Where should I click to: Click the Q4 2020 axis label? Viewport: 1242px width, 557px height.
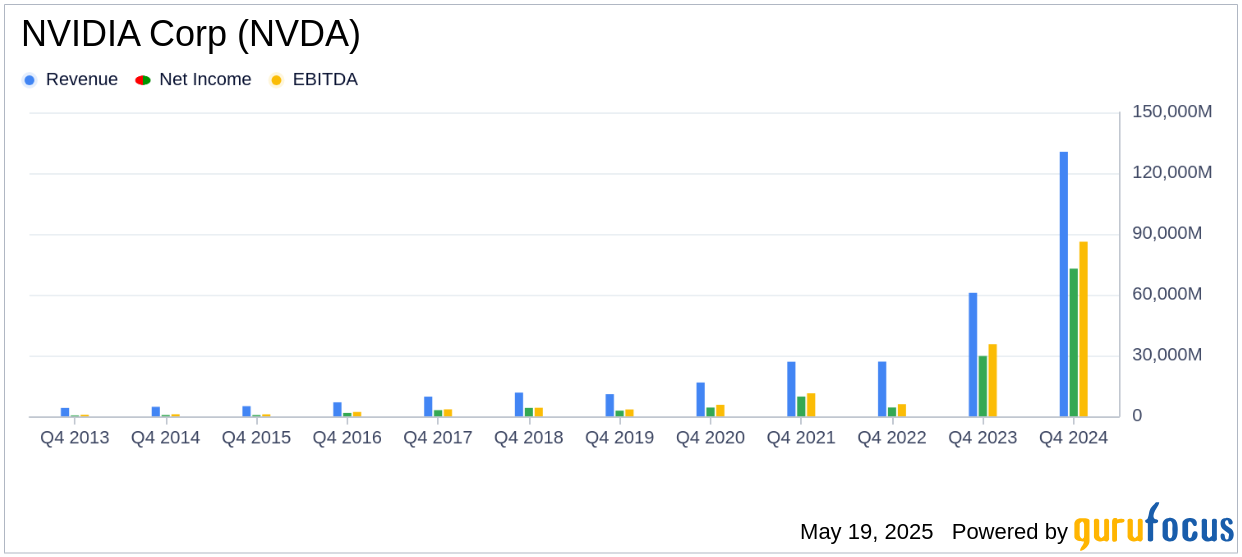tap(710, 438)
